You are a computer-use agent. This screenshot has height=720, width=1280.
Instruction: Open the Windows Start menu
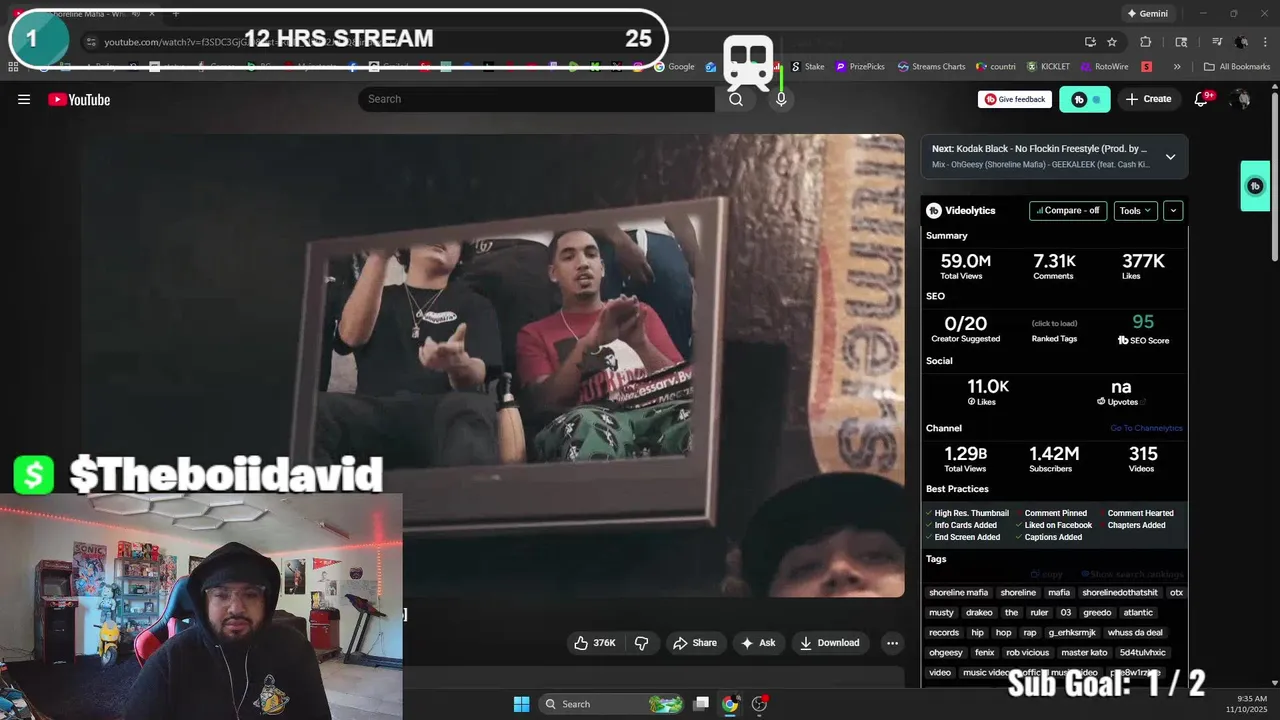[521, 704]
